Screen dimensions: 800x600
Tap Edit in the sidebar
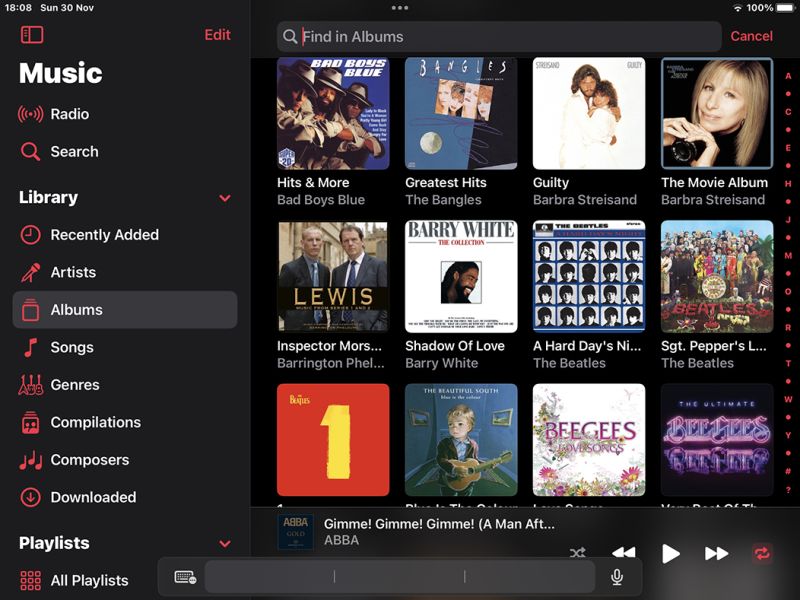click(x=217, y=35)
